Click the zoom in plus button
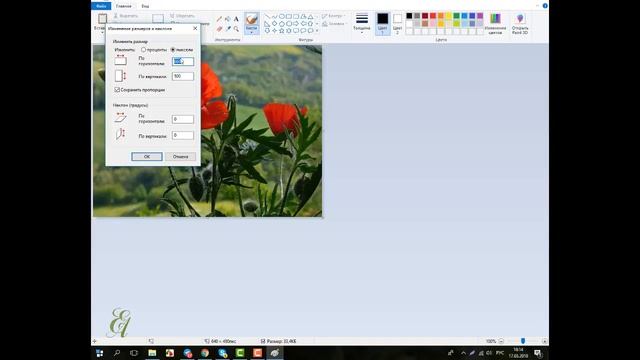Image resolution: width=640 pixels, height=360 pixels. click(544, 341)
